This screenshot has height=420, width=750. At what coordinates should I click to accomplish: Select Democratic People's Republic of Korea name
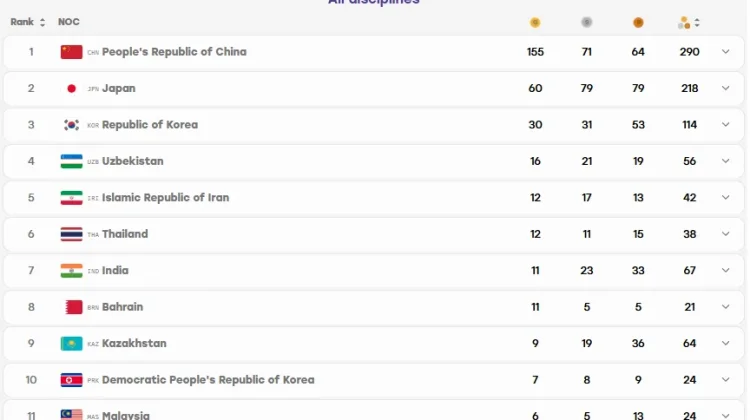coord(208,380)
